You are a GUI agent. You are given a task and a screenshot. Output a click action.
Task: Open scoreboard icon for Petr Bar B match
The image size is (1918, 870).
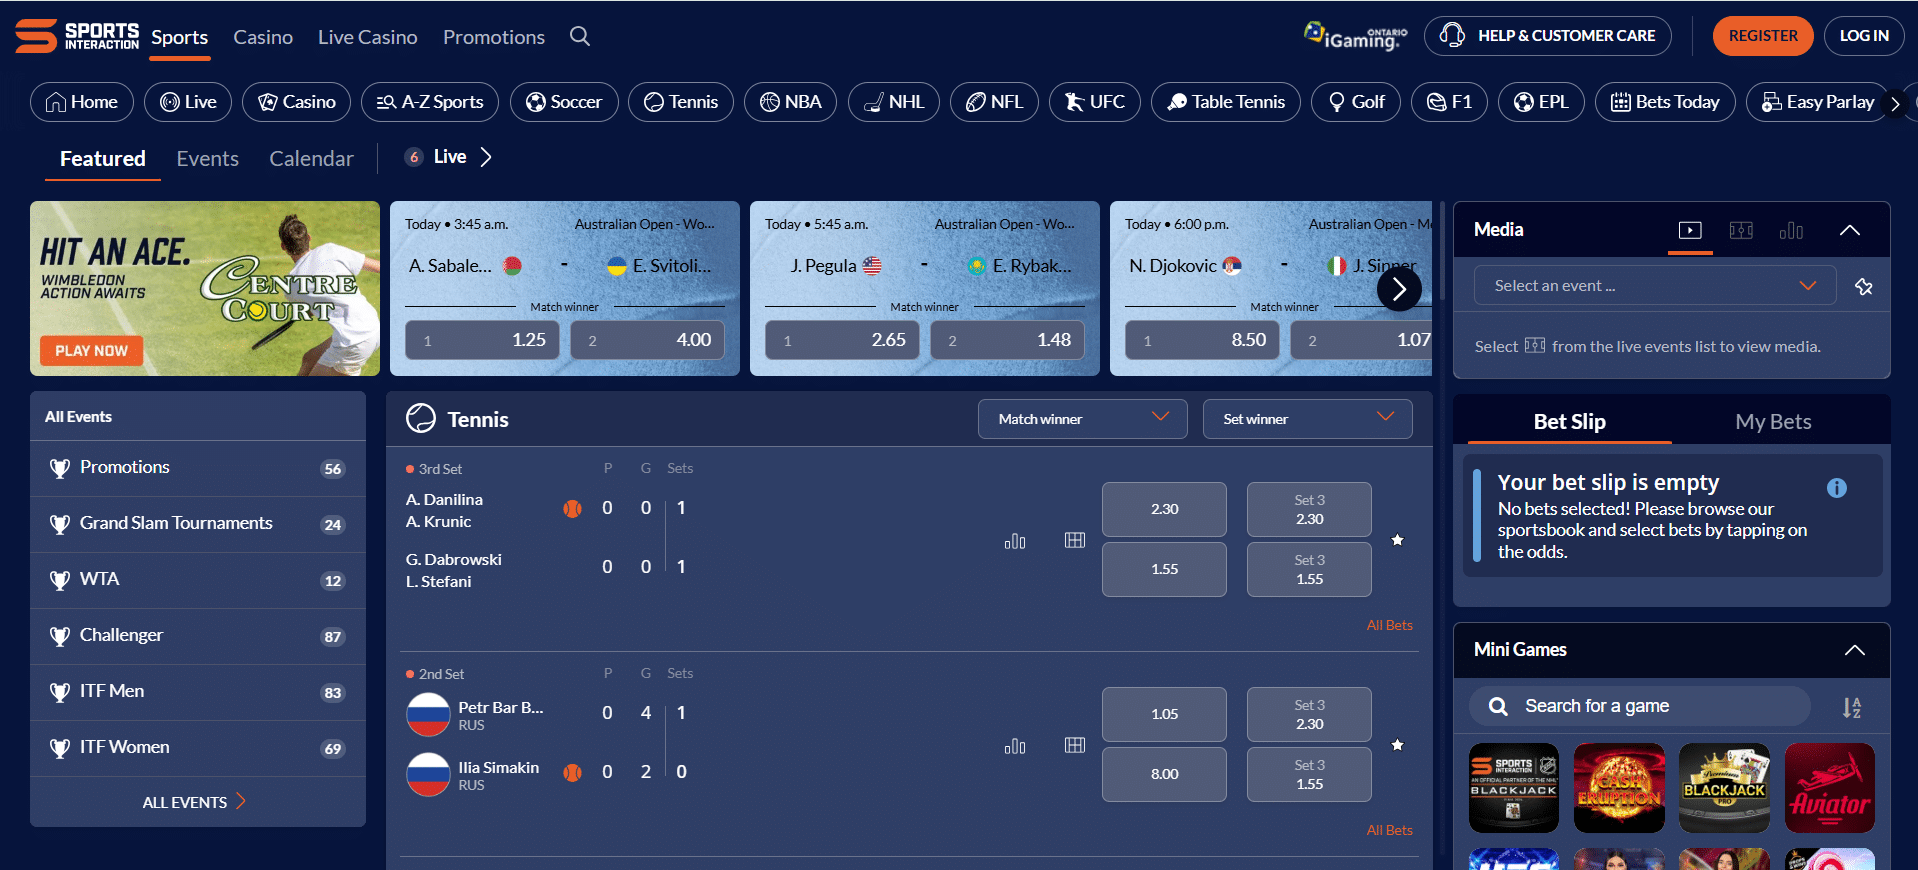[x=1075, y=745]
